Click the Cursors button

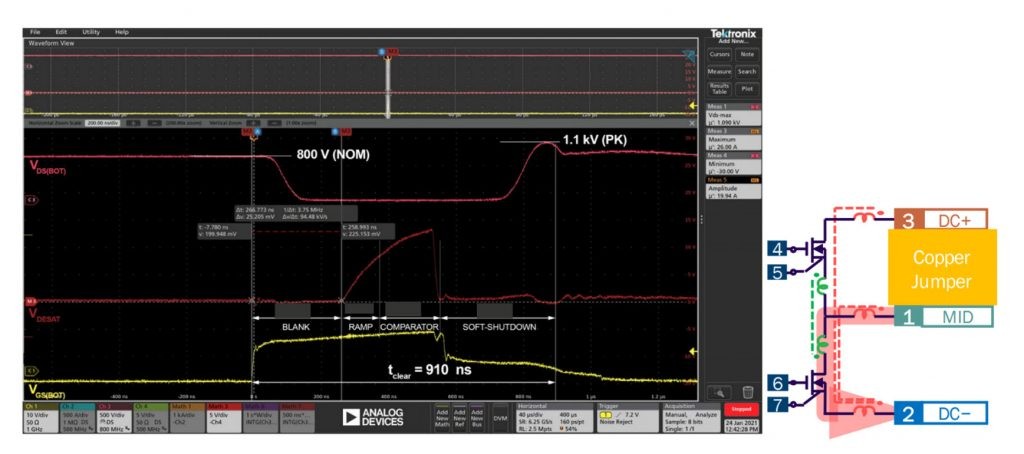pyautogui.click(x=720, y=54)
